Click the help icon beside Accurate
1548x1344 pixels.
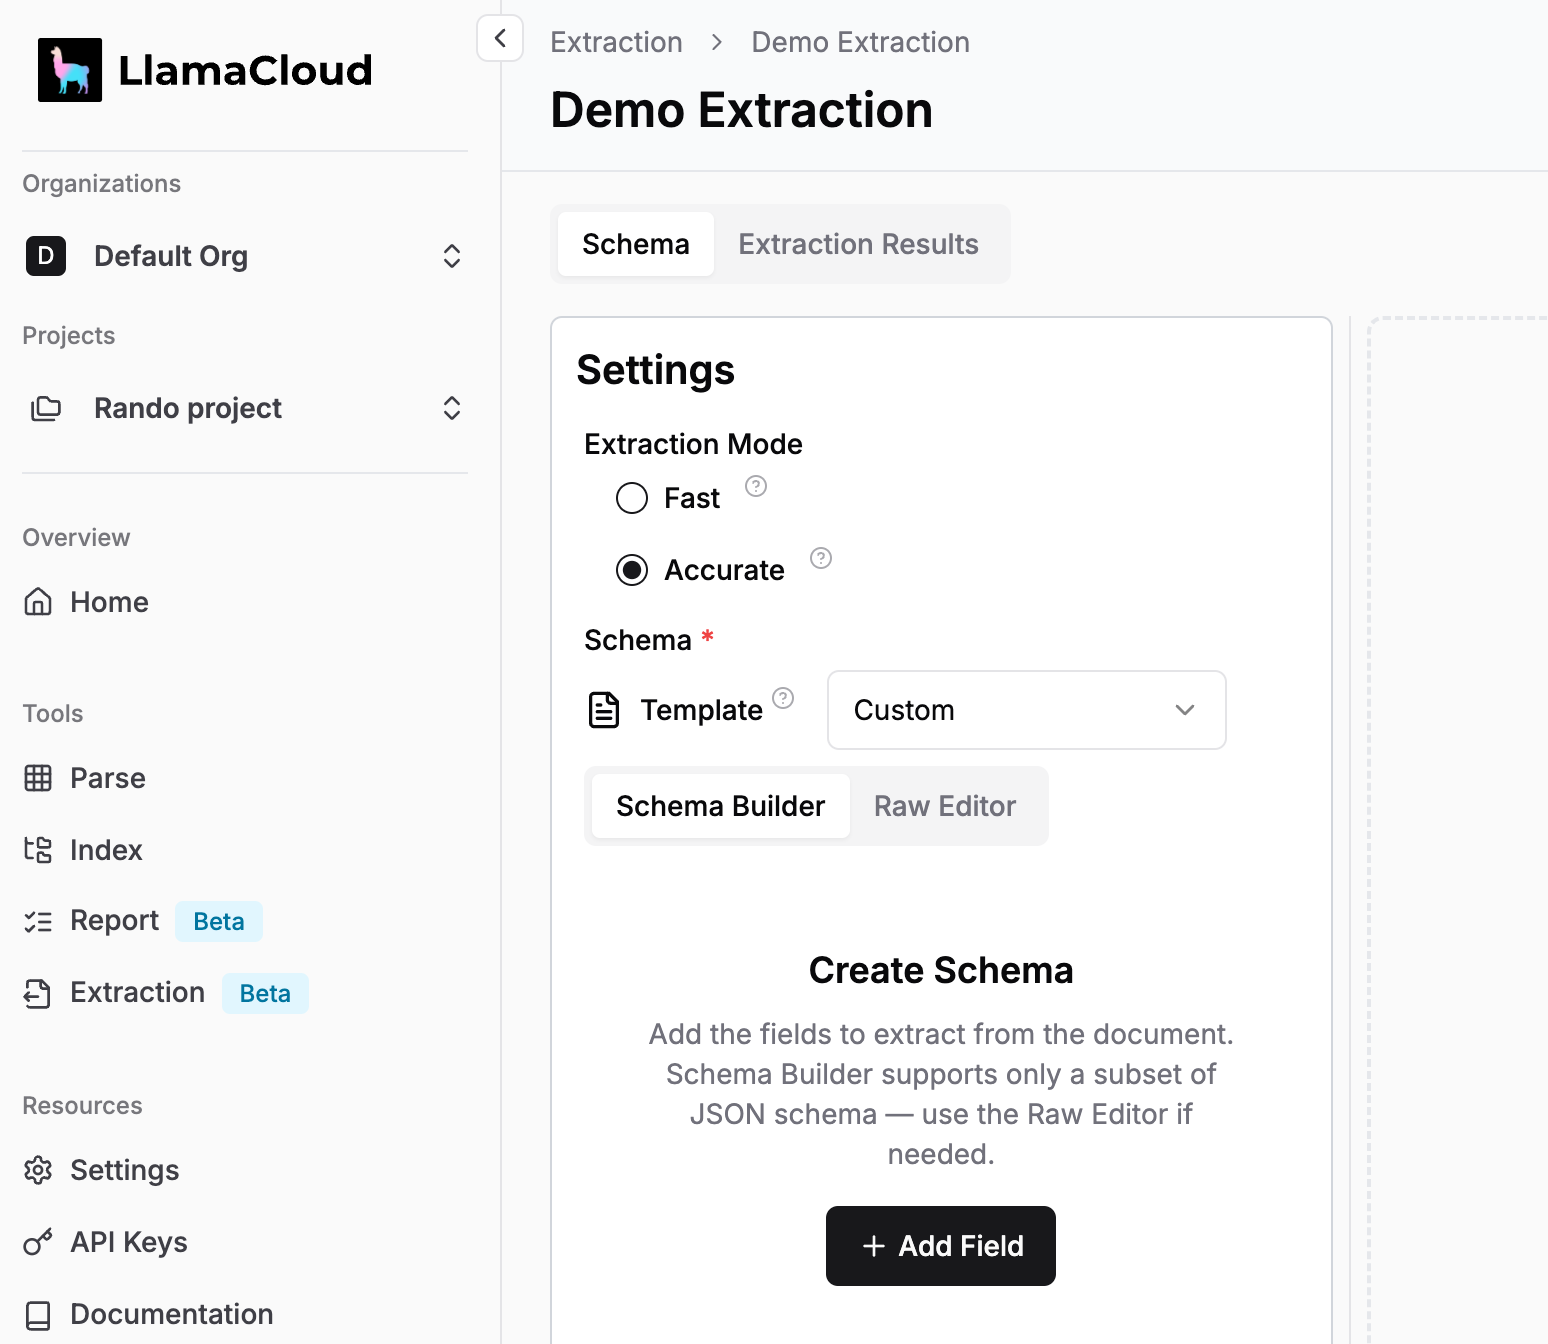821,559
